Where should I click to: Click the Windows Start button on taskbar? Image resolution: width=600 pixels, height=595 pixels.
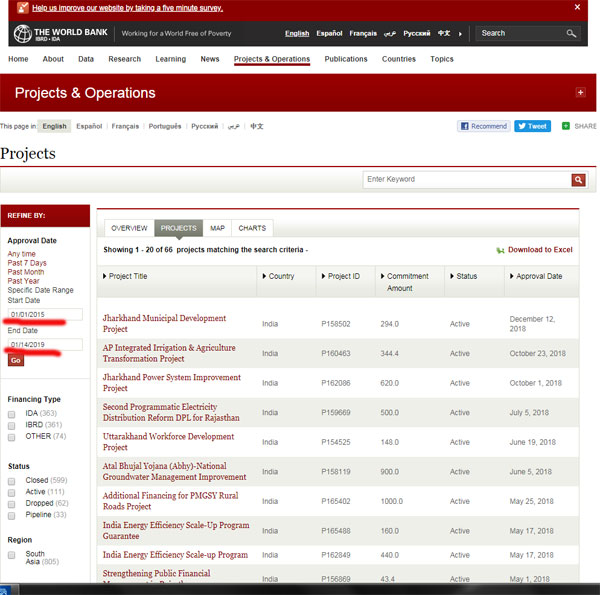point(5,590)
